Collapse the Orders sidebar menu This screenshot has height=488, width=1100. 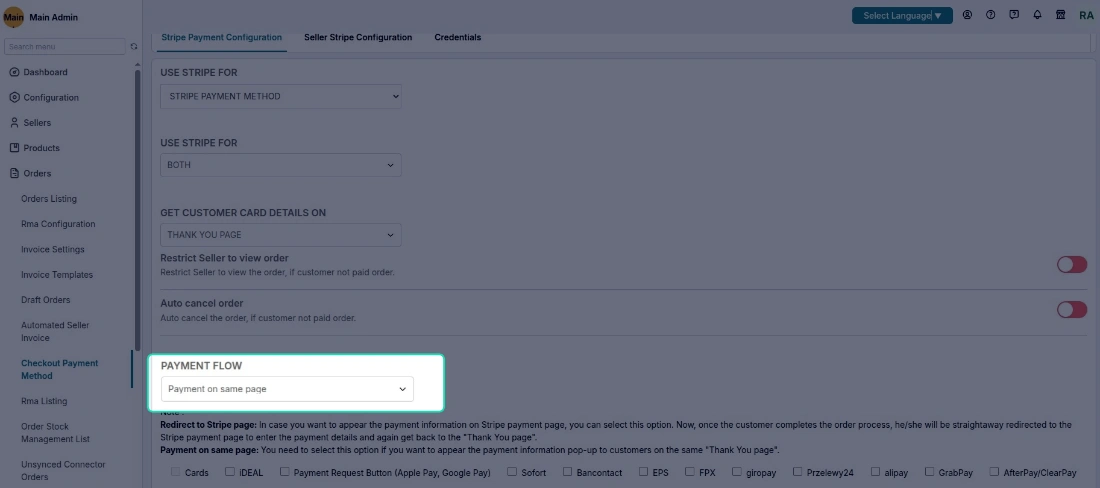(x=37, y=173)
